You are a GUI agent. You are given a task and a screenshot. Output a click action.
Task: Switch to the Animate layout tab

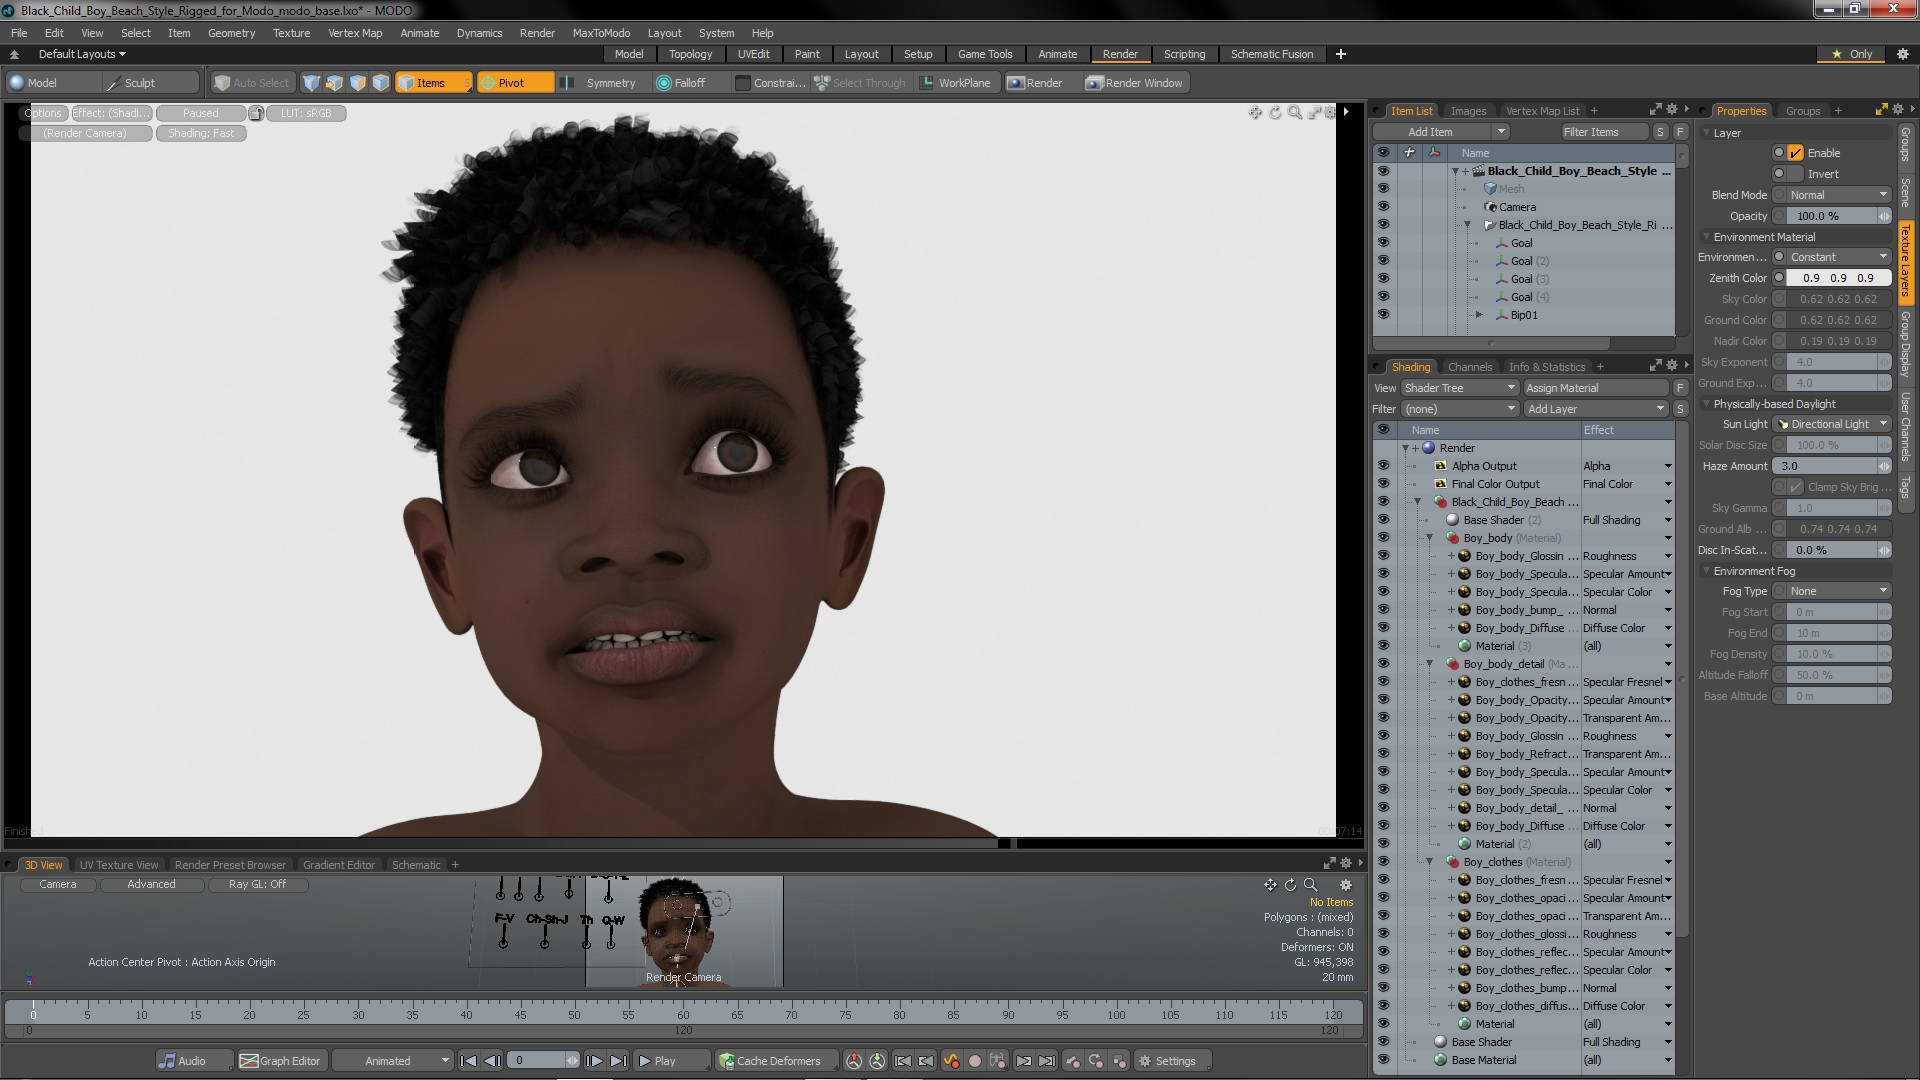point(1057,54)
